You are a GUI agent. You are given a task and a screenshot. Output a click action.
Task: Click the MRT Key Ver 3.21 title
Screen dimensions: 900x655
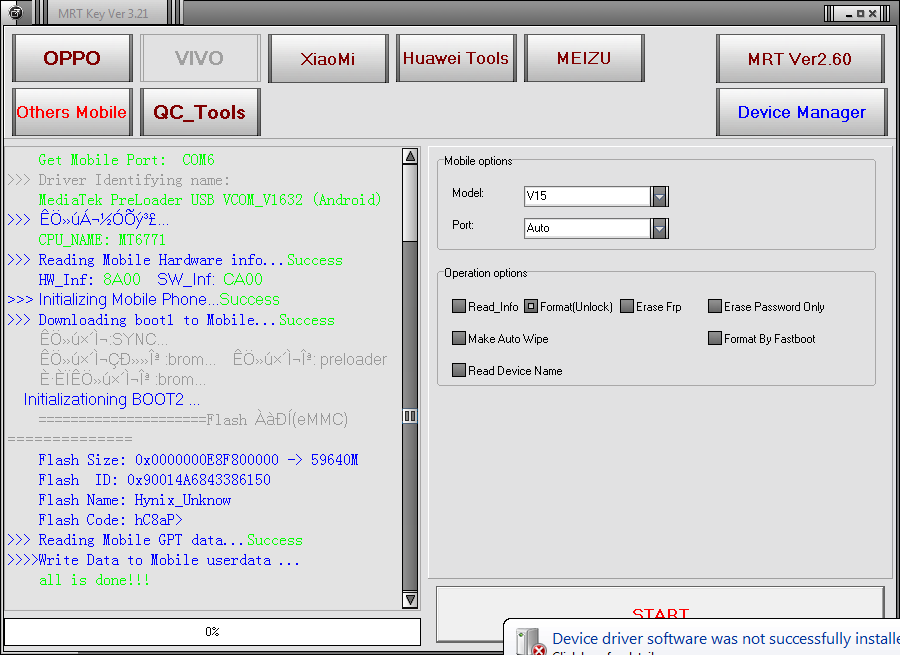[103, 13]
